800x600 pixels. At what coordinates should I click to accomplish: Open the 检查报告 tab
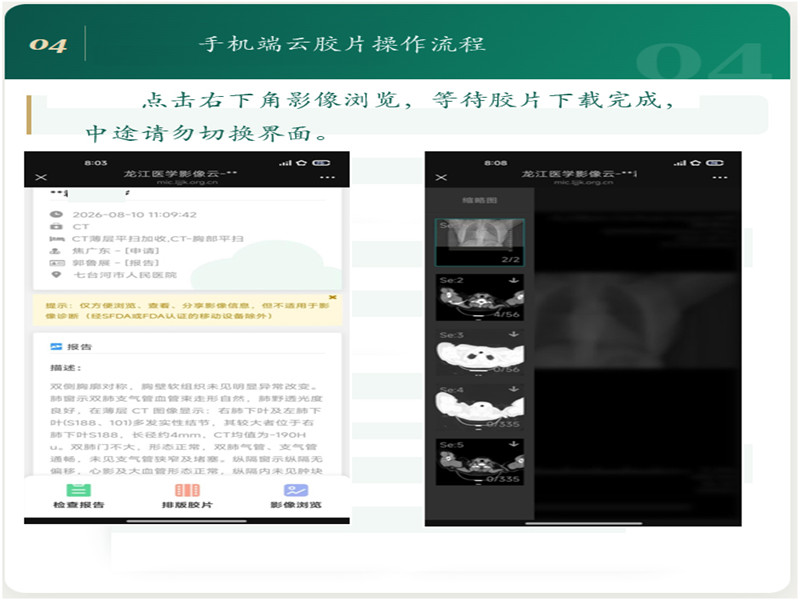79,496
